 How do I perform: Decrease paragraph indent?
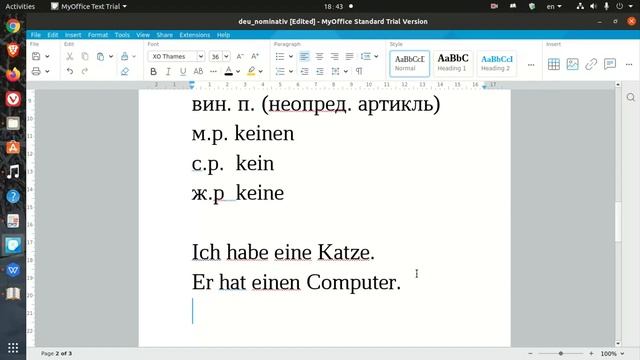click(304, 71)
